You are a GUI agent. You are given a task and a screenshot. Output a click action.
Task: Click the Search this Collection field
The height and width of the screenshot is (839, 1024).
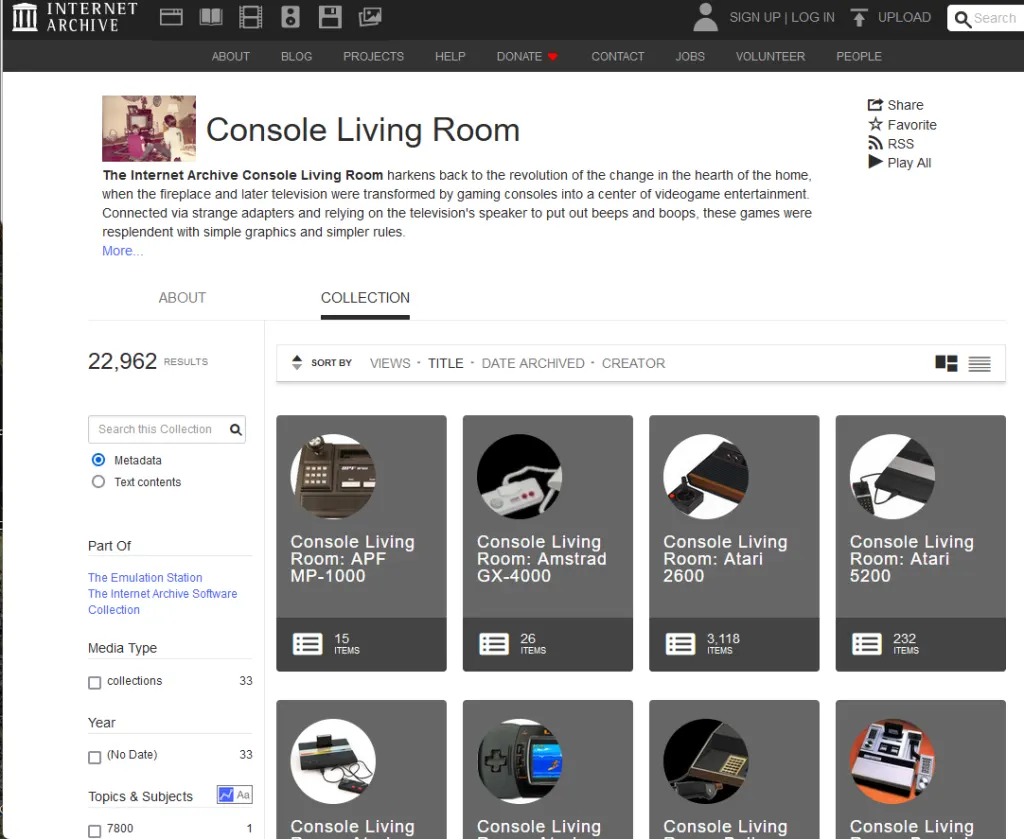pyautogui.click(x=156, y=429)
